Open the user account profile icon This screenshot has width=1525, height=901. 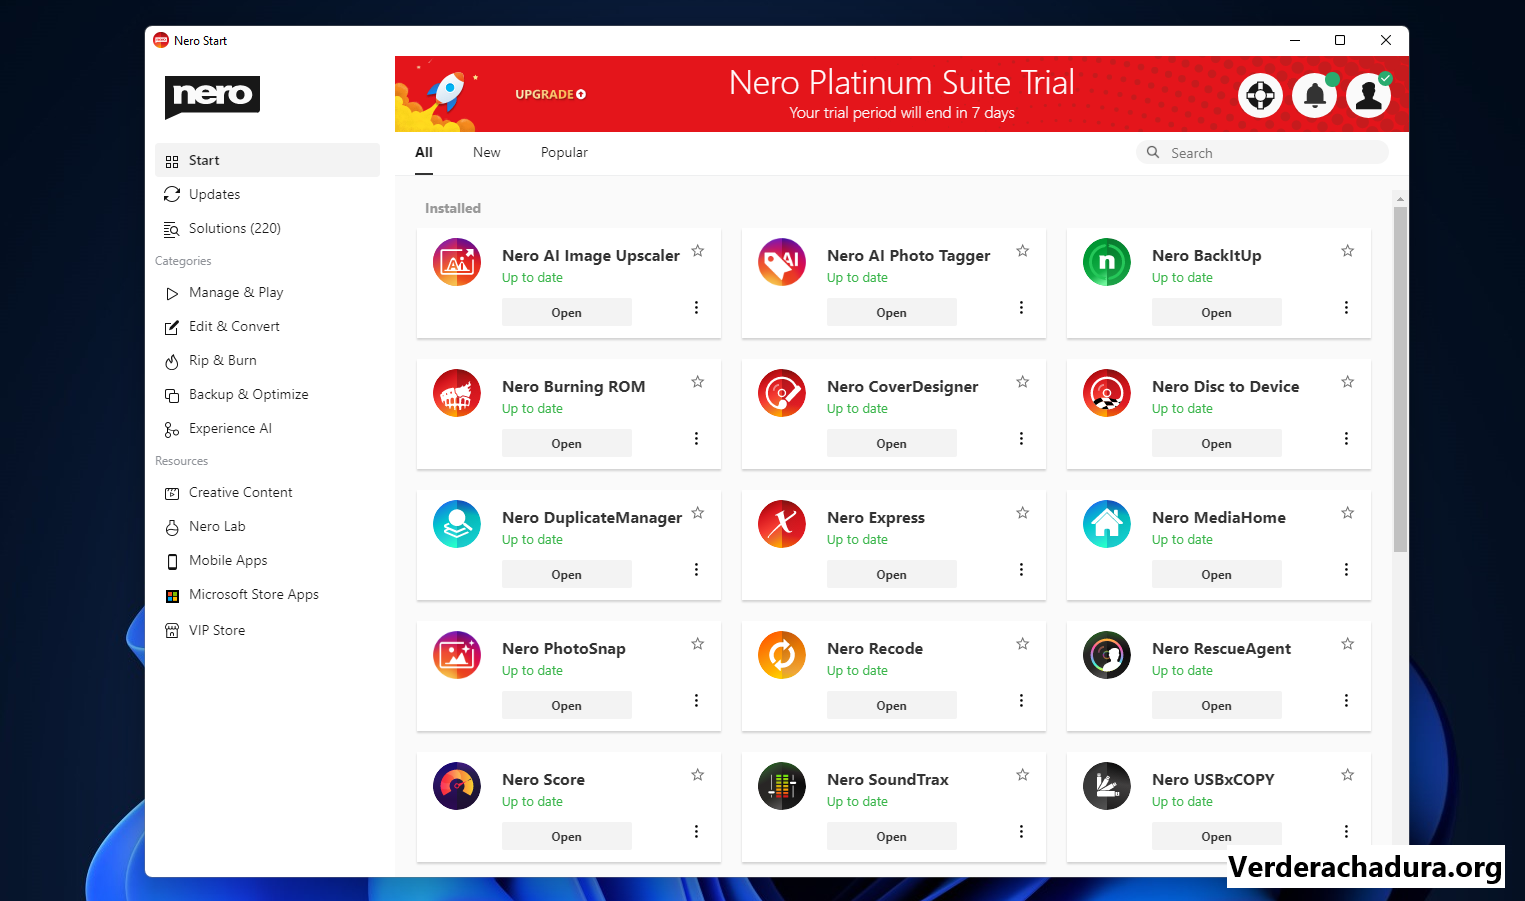point(1369,95)
